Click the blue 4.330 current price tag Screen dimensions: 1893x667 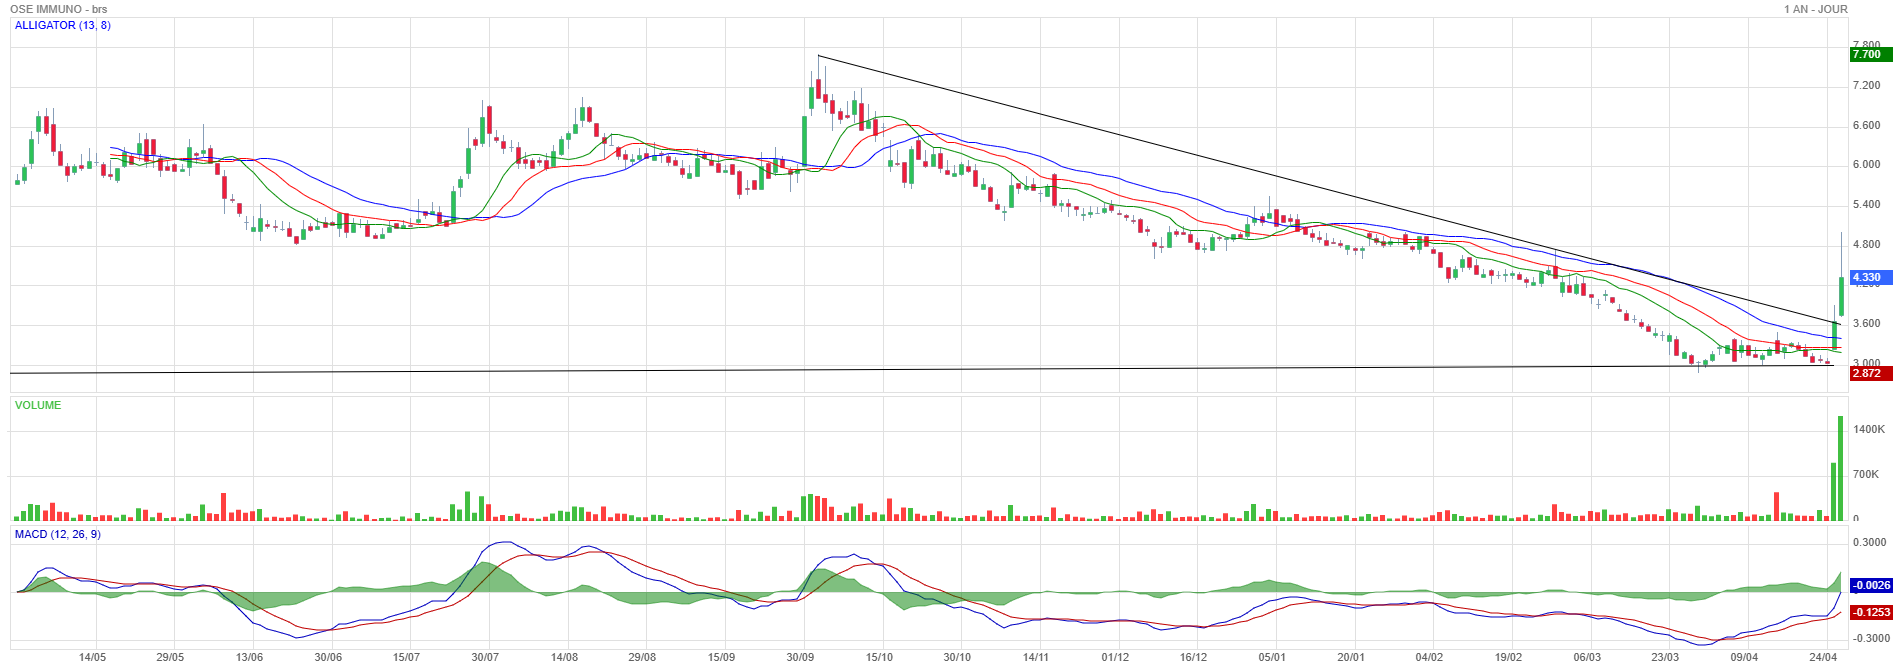coord(1869,277)
